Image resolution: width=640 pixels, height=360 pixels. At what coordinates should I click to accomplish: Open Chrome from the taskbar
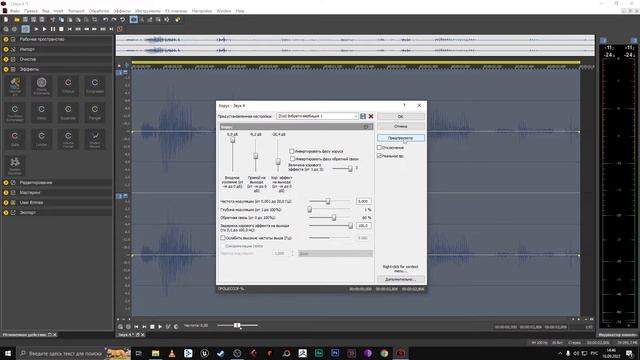point(384,353)
